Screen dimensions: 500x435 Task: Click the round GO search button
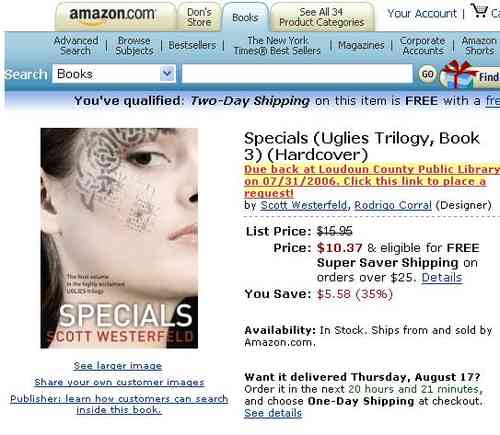tap(428, 74)
